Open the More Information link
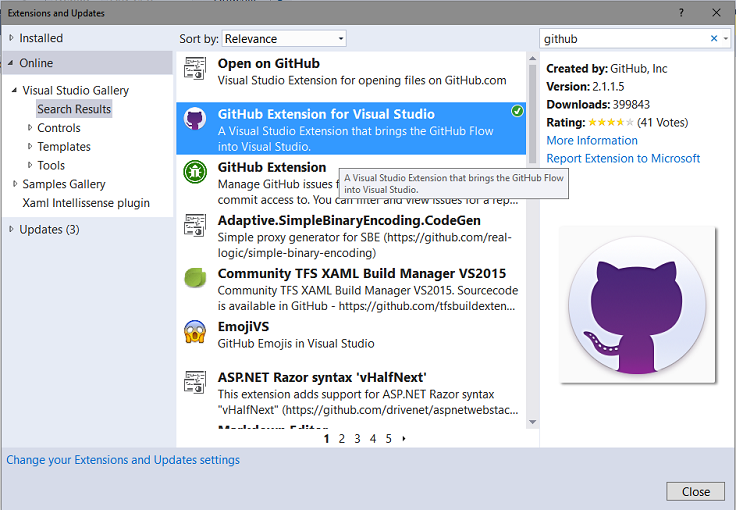Viewport: 736px width, 510px height. 592,140
